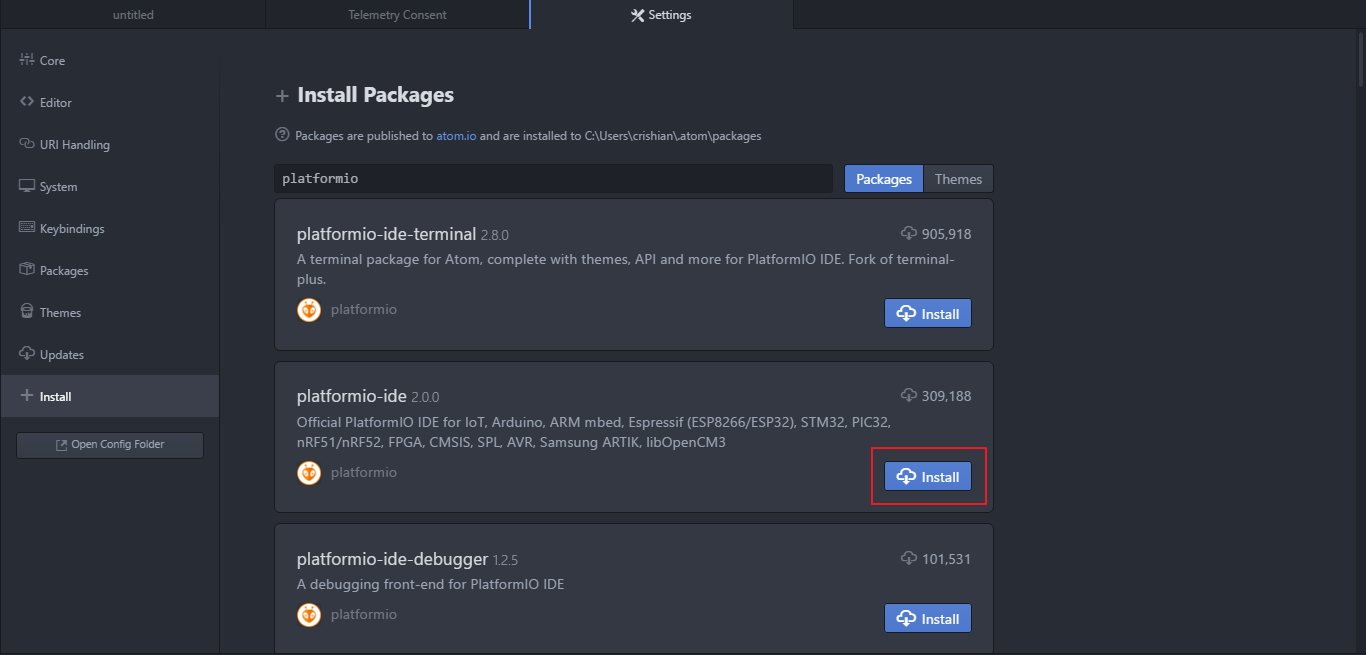1366x655 pixels.
Task: Open Editor settings in sidebar
Action: pos(109,103)
